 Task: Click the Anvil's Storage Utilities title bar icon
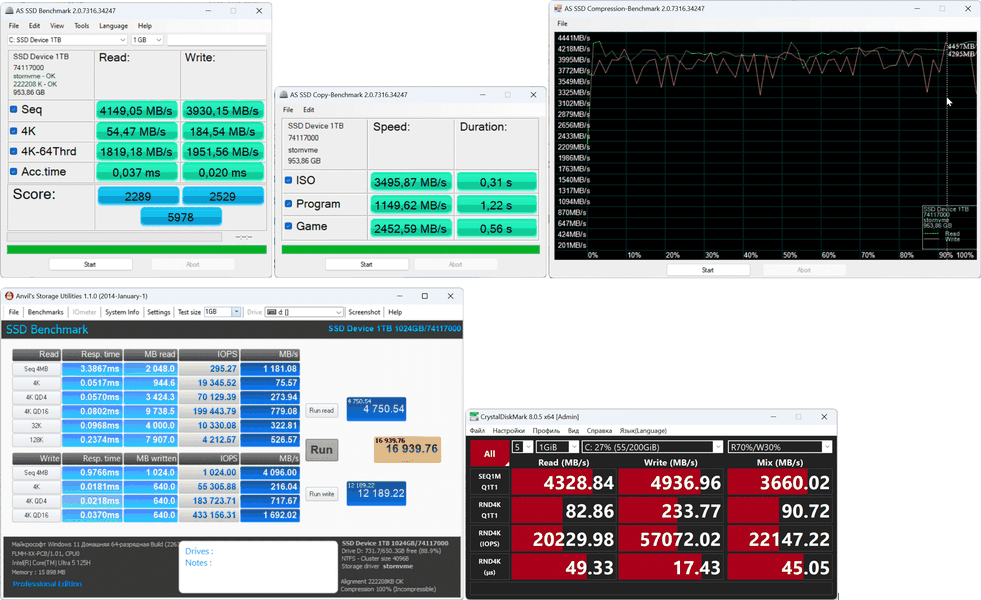[9, 296]
